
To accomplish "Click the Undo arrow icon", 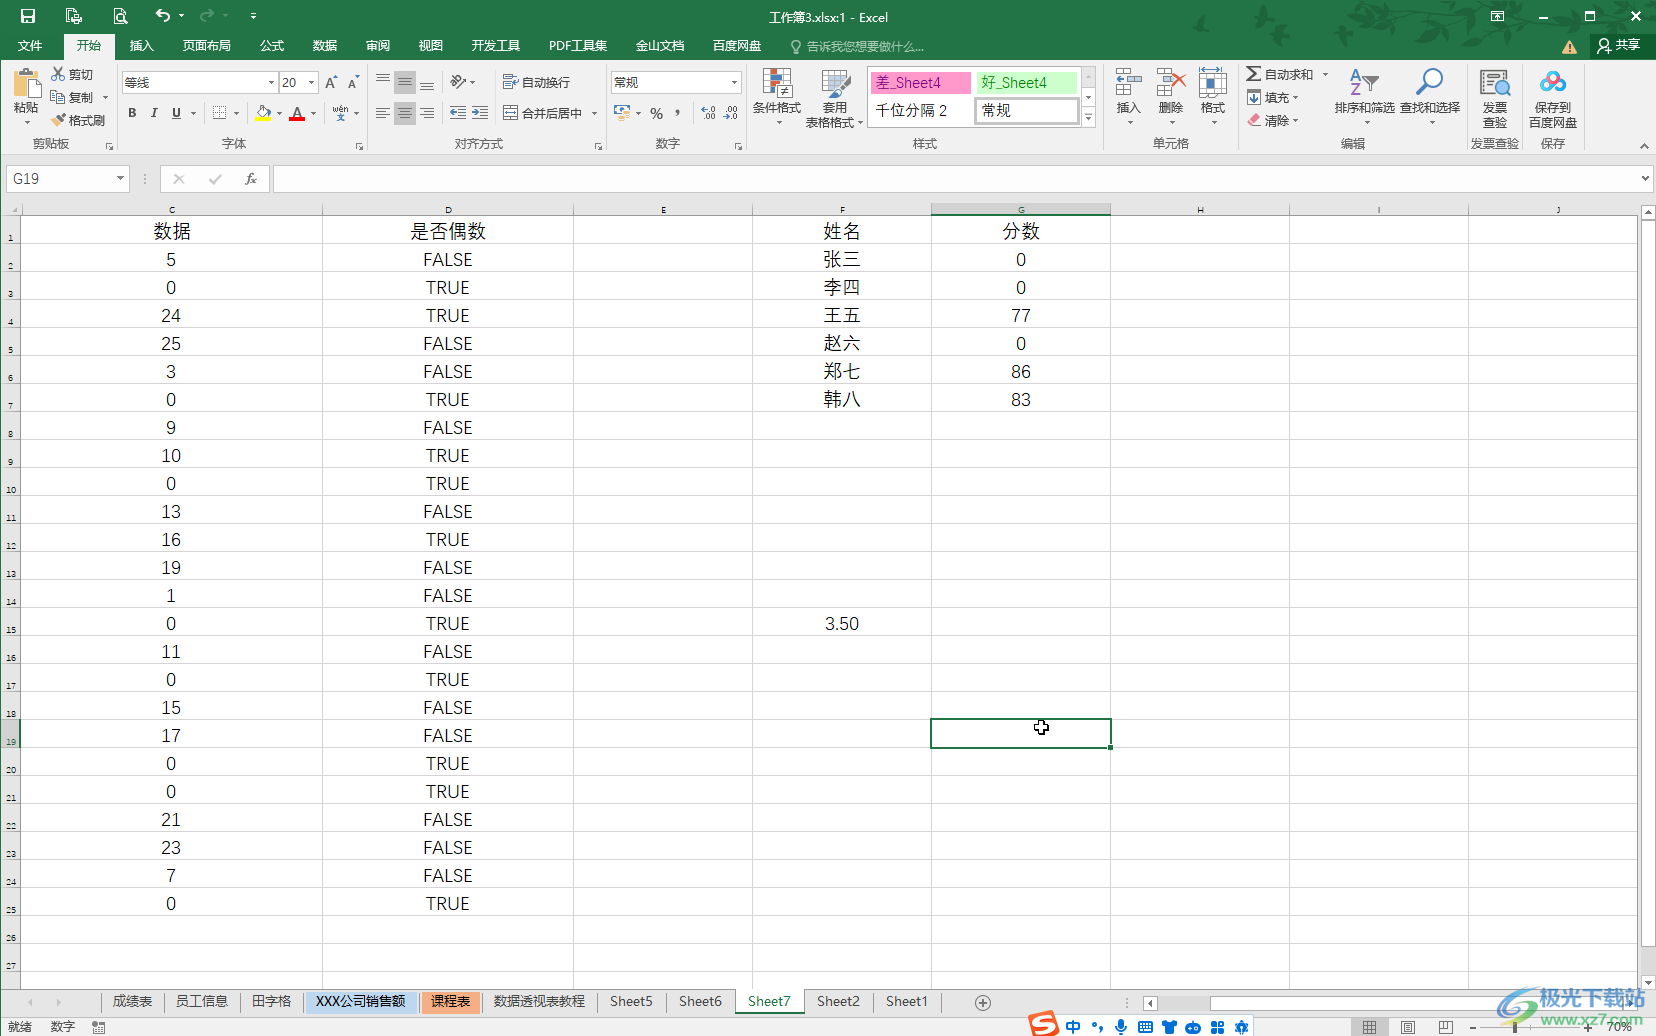I will tap(163, 16).
